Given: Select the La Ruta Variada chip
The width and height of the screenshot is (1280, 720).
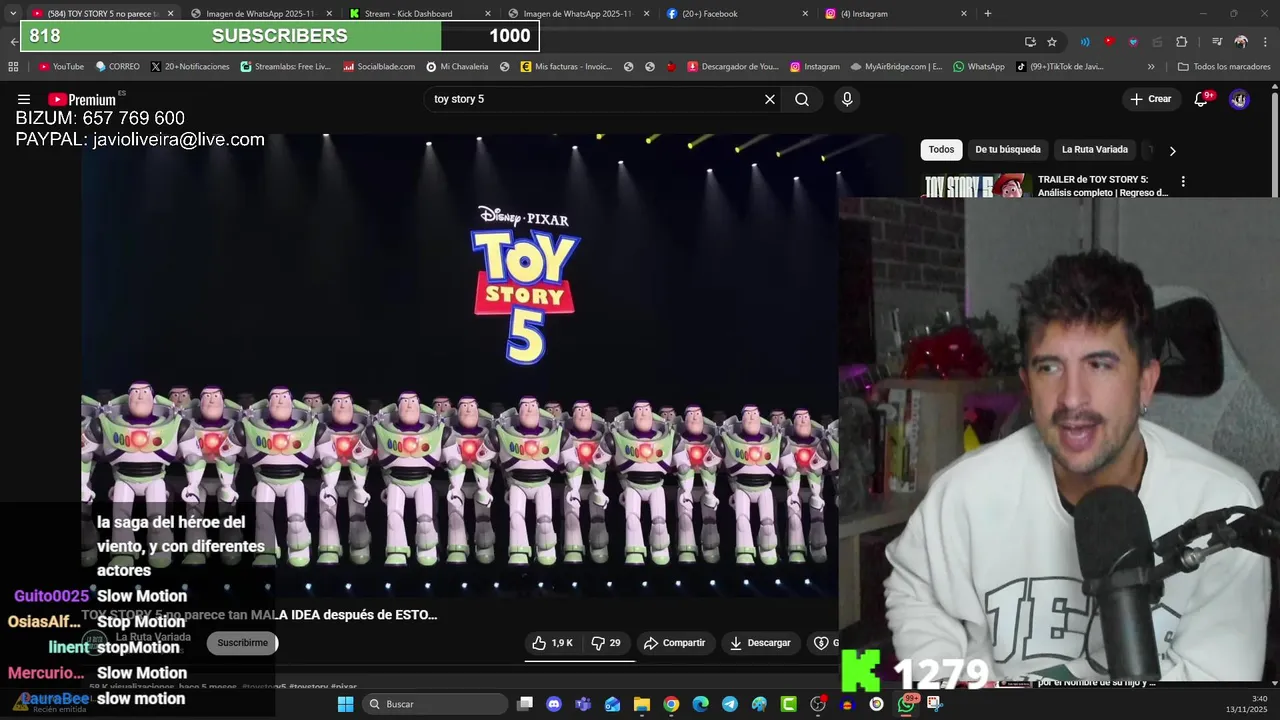Looking at the screenshot, I should point(1095,150).
